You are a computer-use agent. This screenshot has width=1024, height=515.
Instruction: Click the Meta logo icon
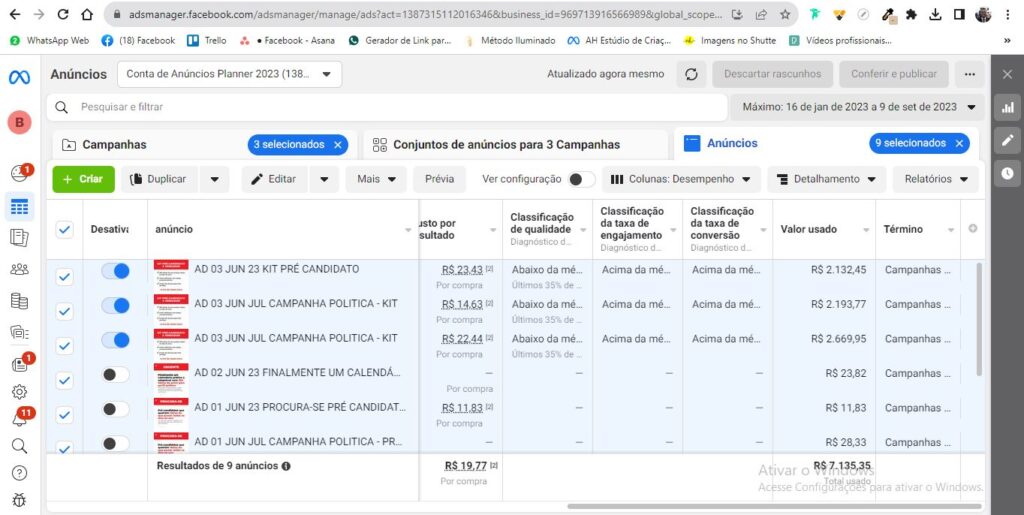(x=19, y=77)
